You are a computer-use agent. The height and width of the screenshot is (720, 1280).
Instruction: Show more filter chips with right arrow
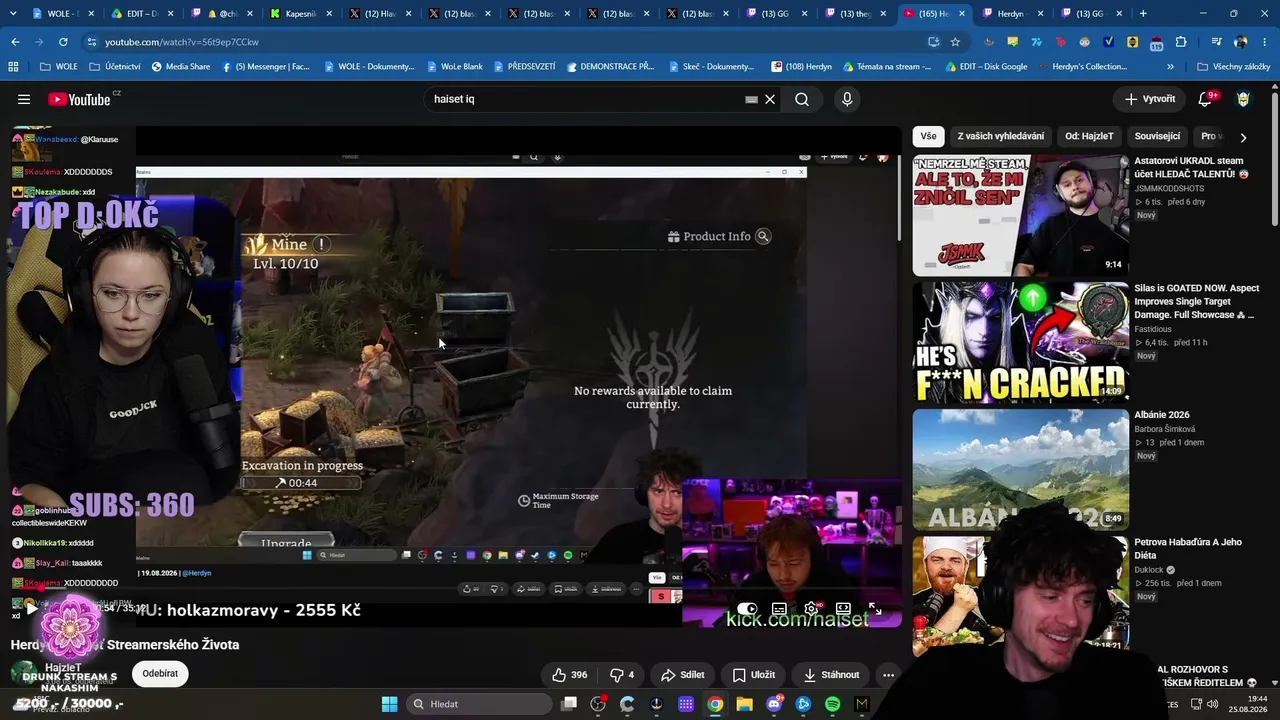(x=1243, y=137)
